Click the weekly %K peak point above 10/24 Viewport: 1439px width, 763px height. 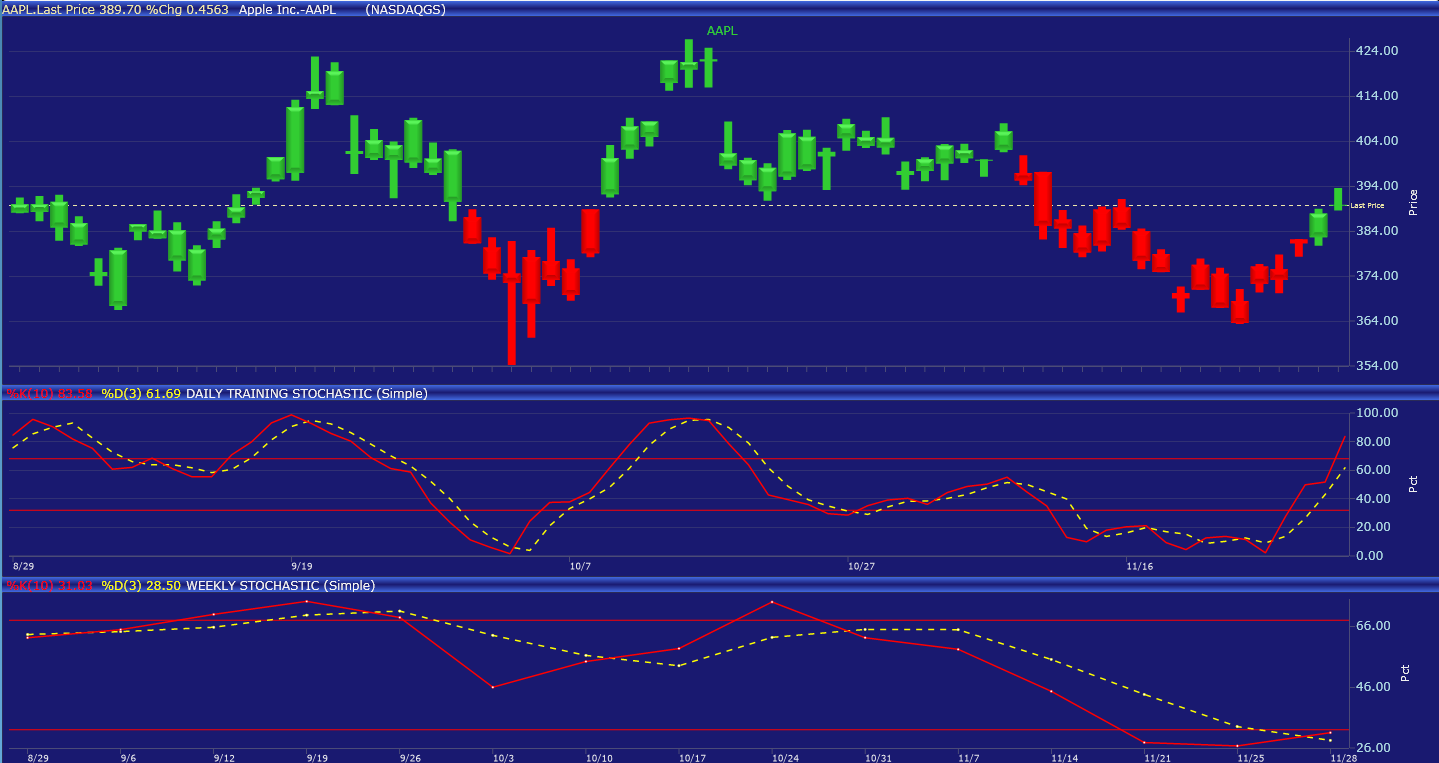tap(772, 602)
